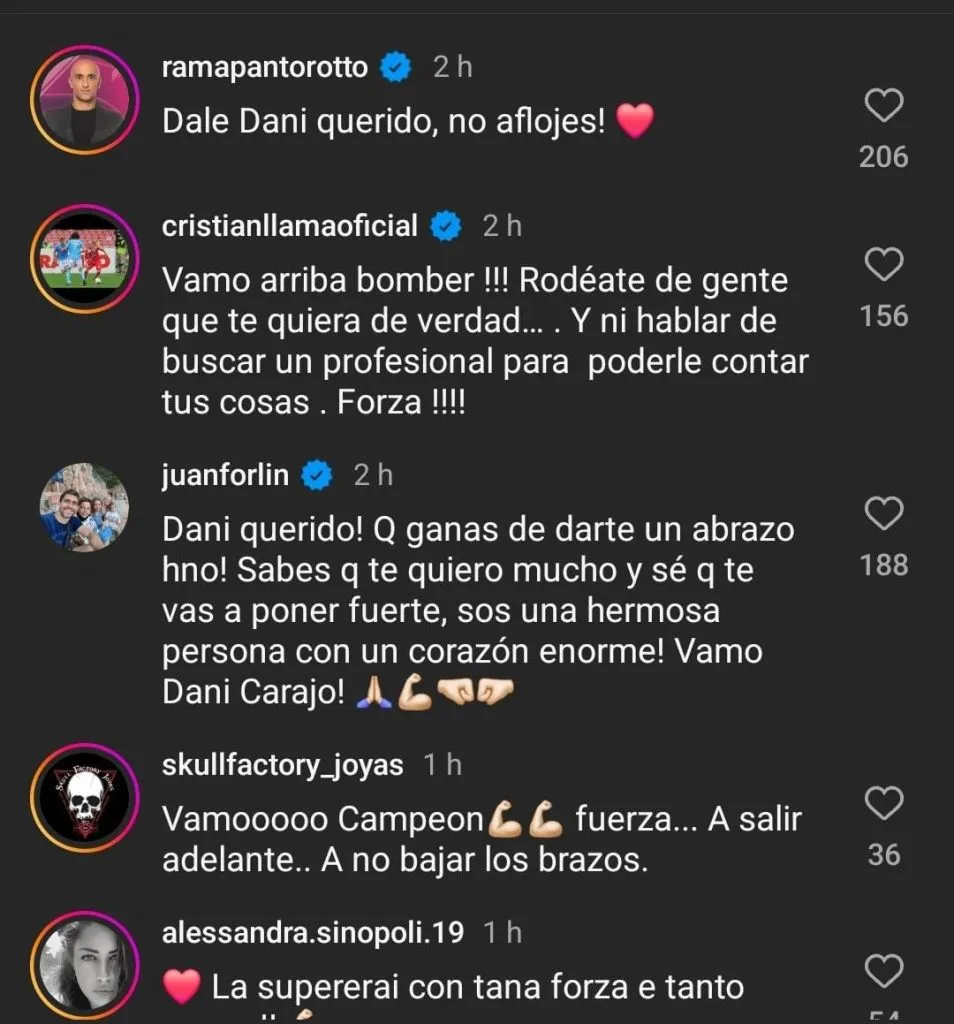View the 188 likes count on juanforlin's comment
954x1024 pixels.
click(x=884, y=566)
